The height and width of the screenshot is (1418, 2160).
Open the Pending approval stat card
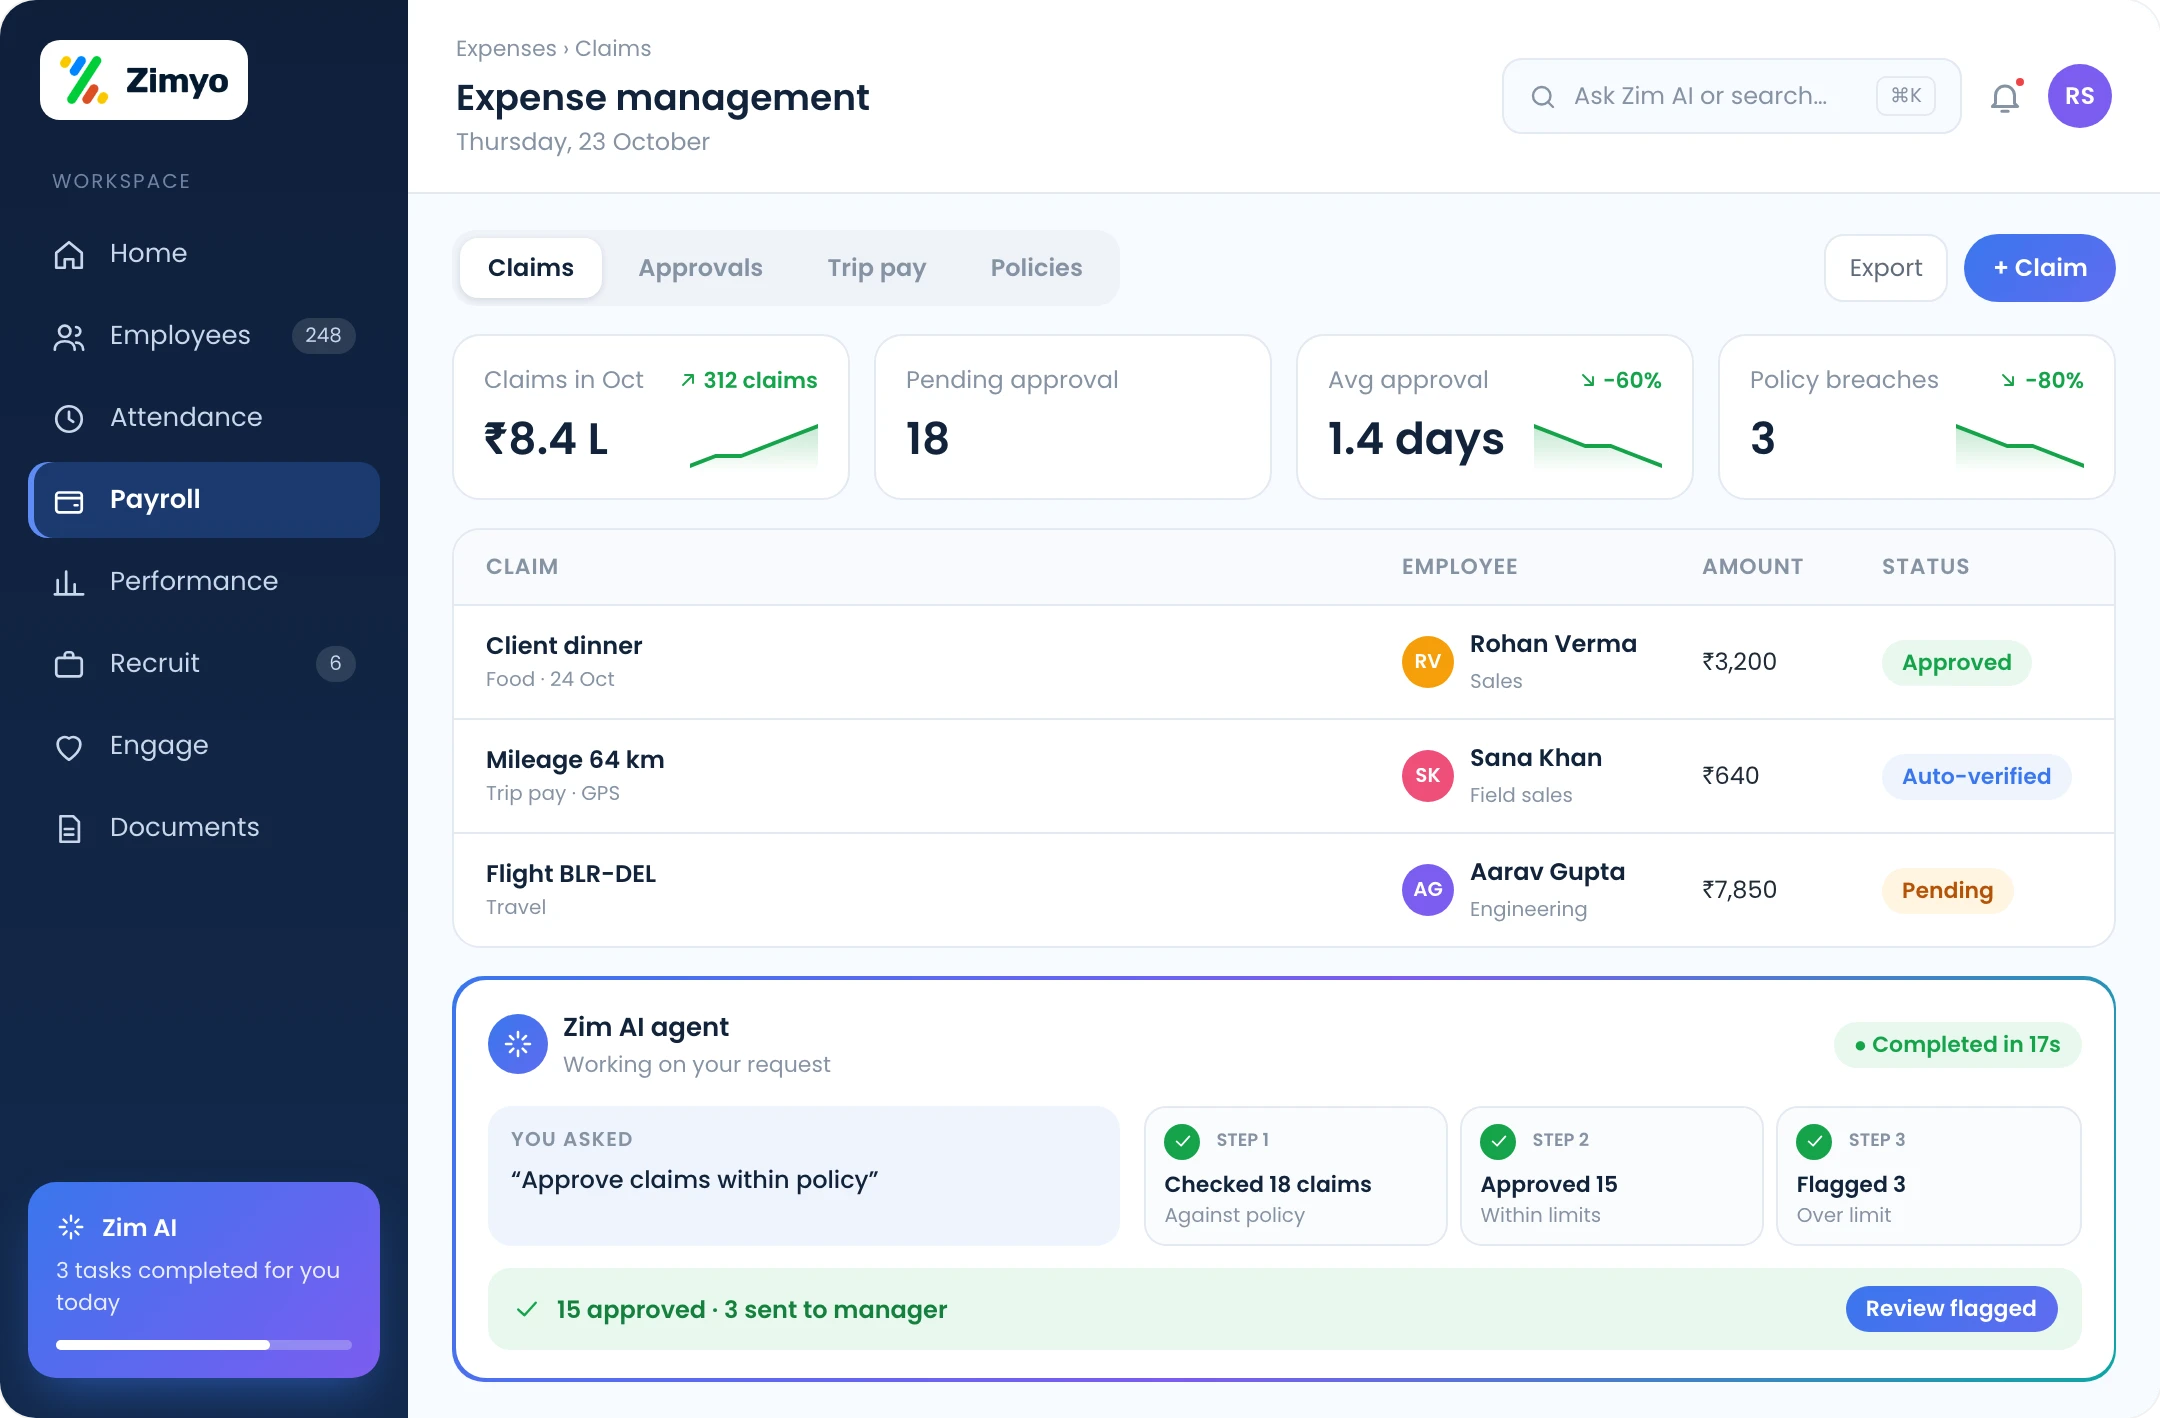coord(1073,417)
